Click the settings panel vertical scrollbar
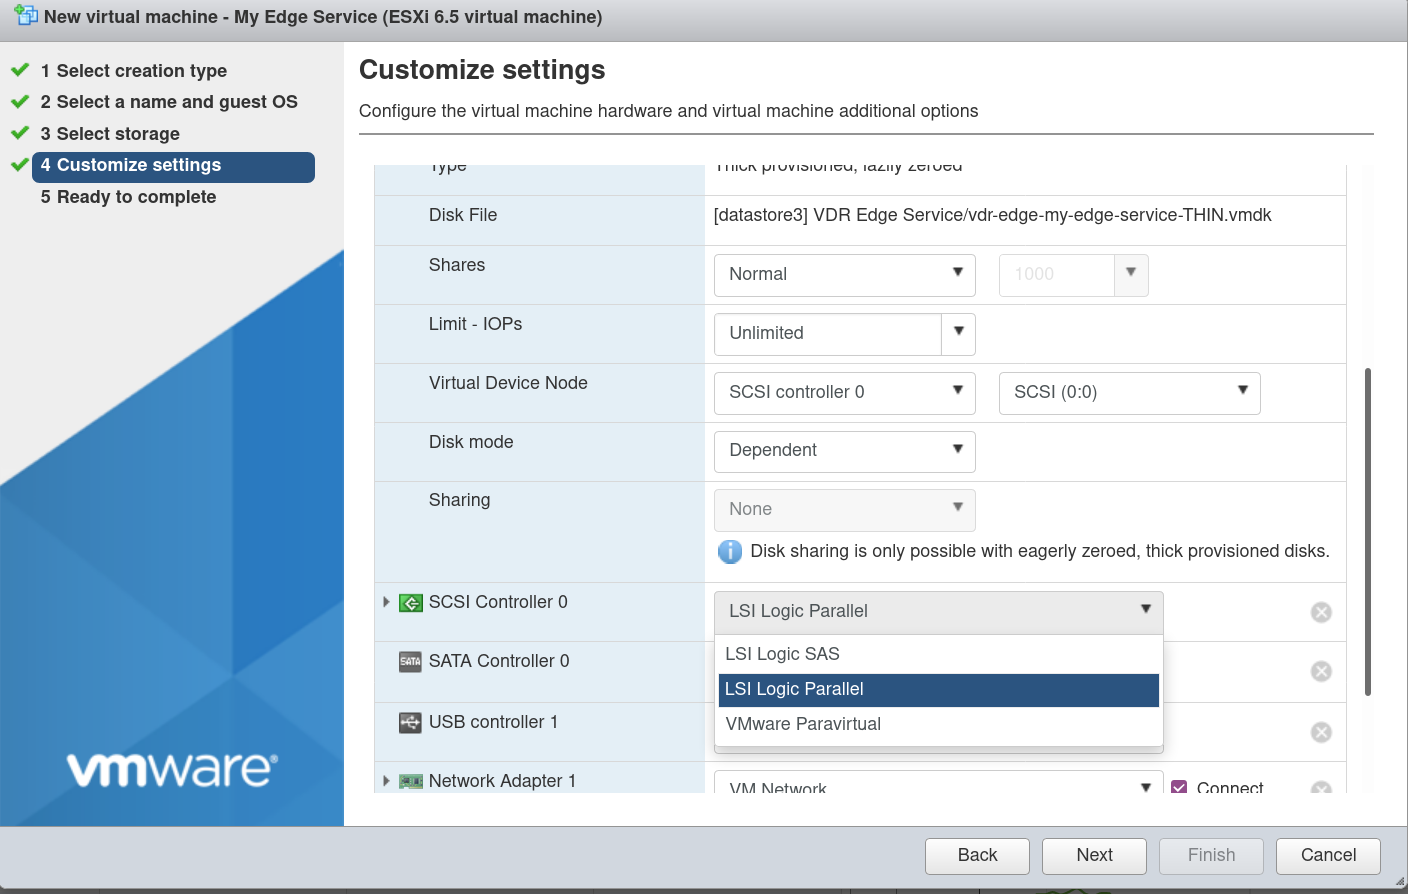The image size is (1408, 894). [x=1367, y=532]
